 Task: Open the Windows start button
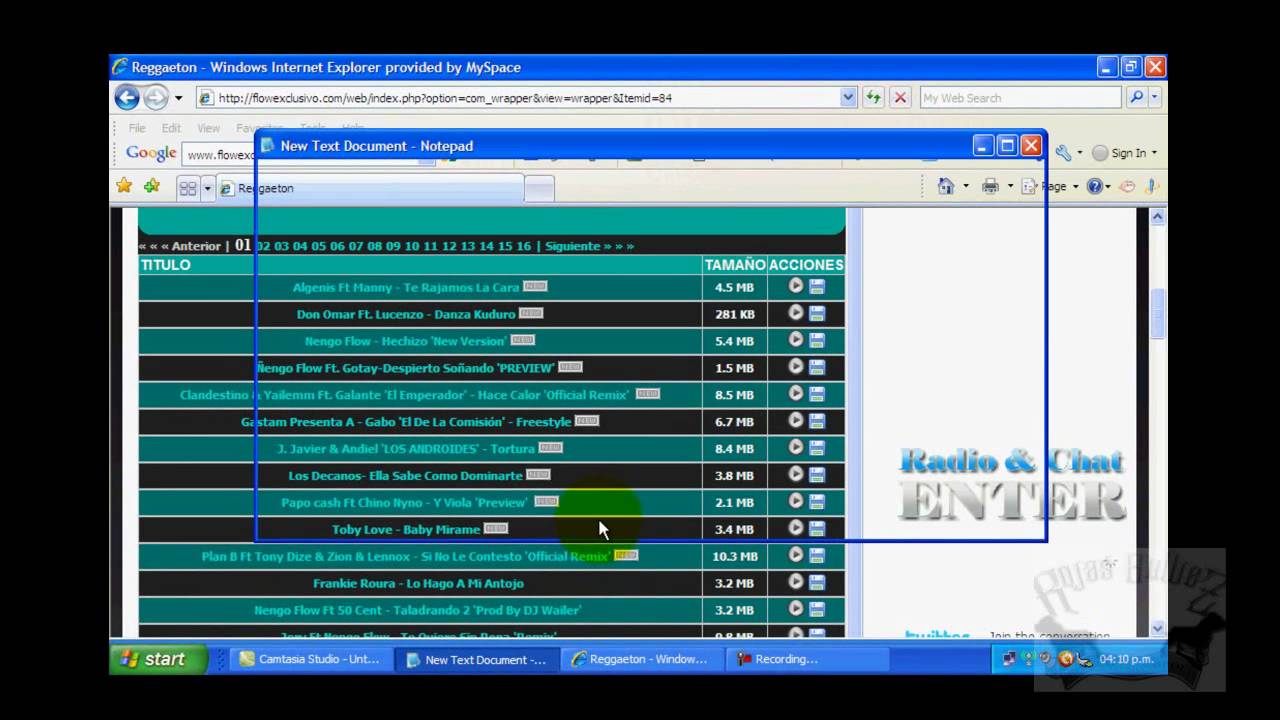158,659
